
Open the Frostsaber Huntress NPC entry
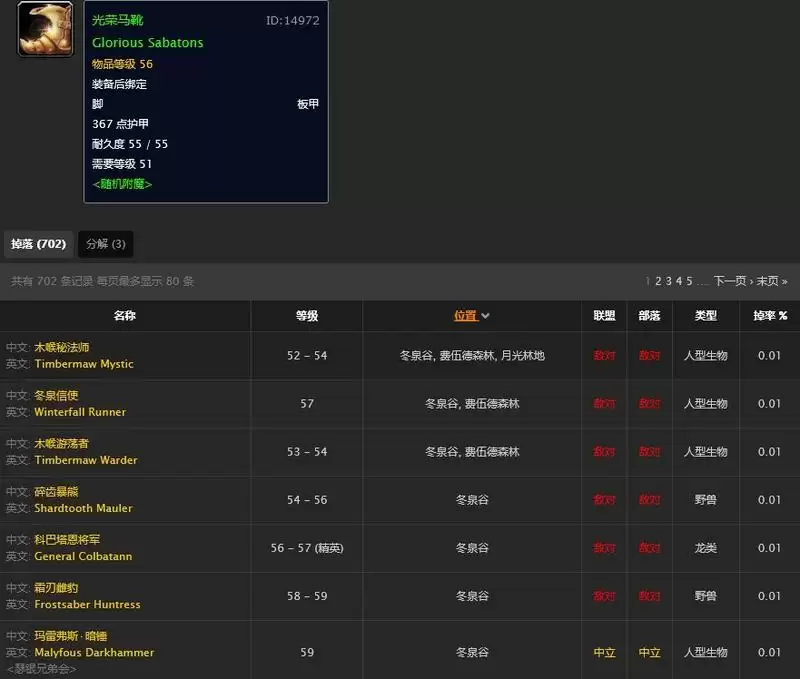click(86, 604)
